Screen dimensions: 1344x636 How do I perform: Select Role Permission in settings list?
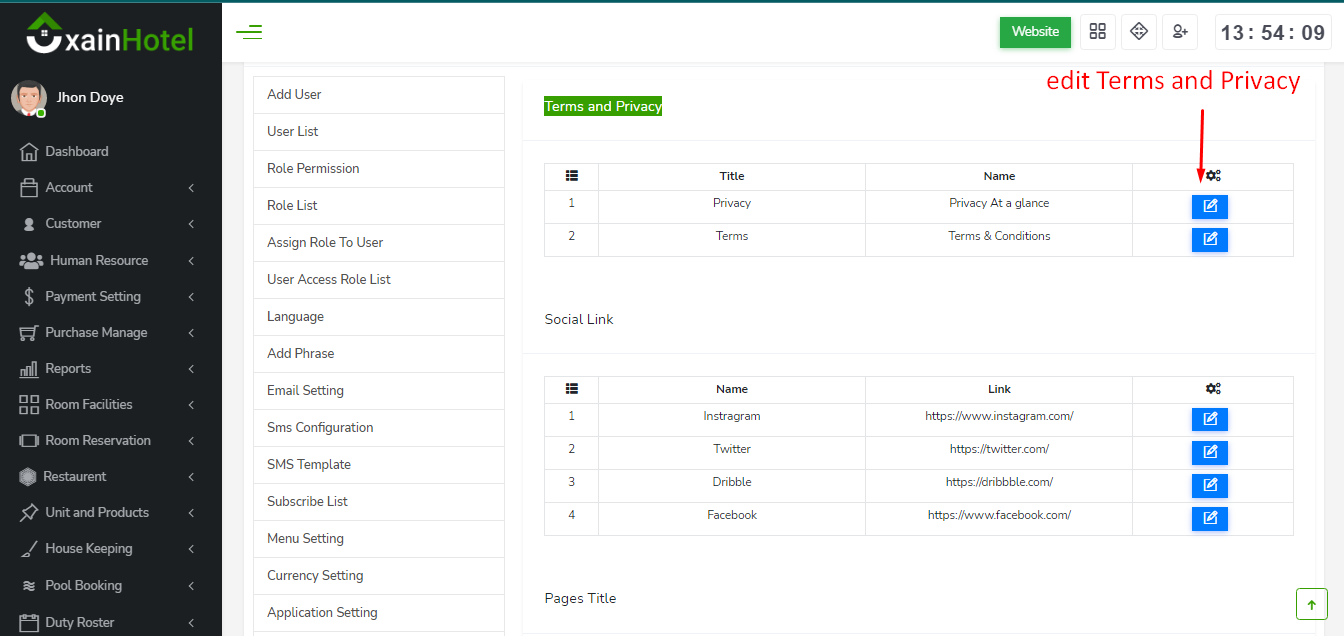click(313, 169)
